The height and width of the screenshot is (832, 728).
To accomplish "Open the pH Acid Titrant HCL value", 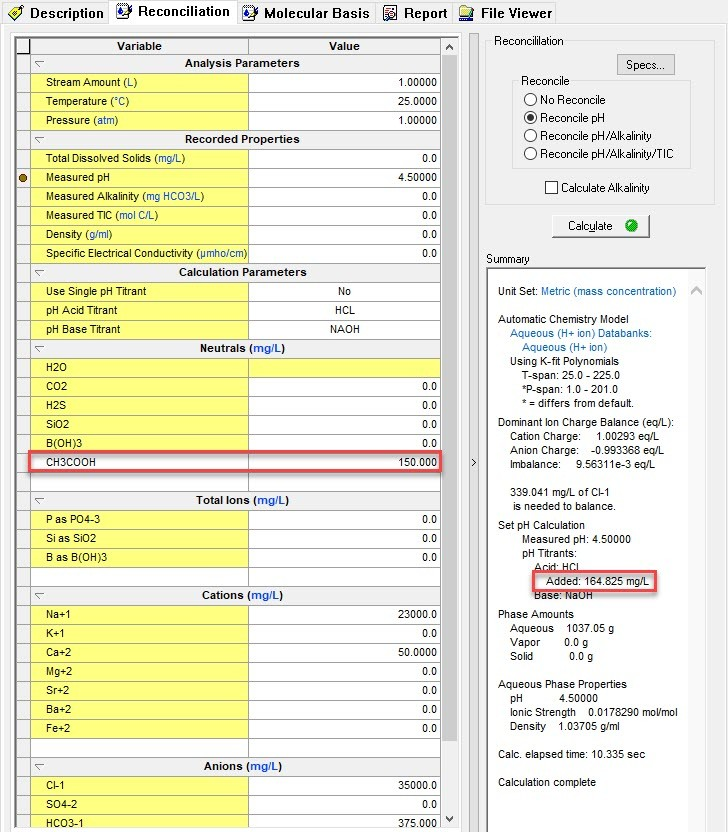I will click(x=344, y=310).
